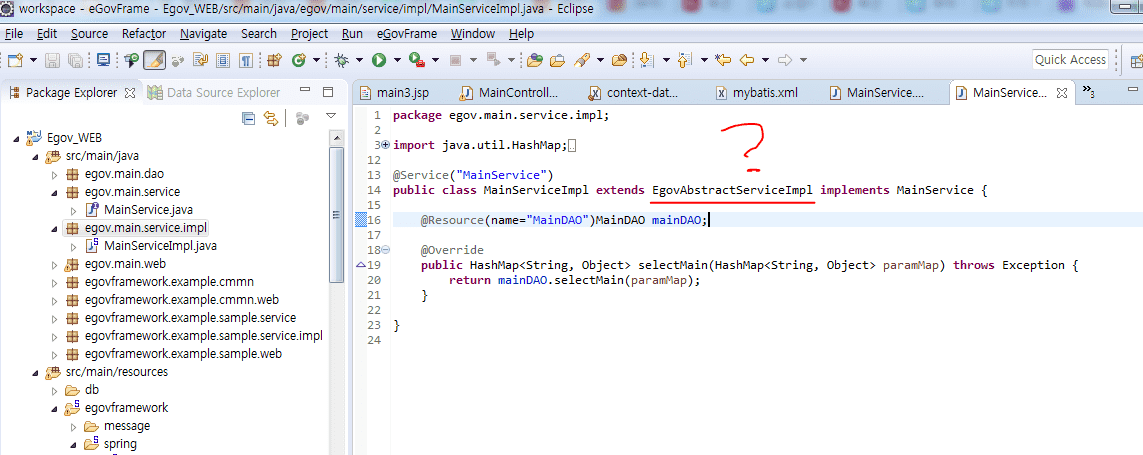Close the Package Explorer tab
This screenshot has width=1143, height=455.
130,93
